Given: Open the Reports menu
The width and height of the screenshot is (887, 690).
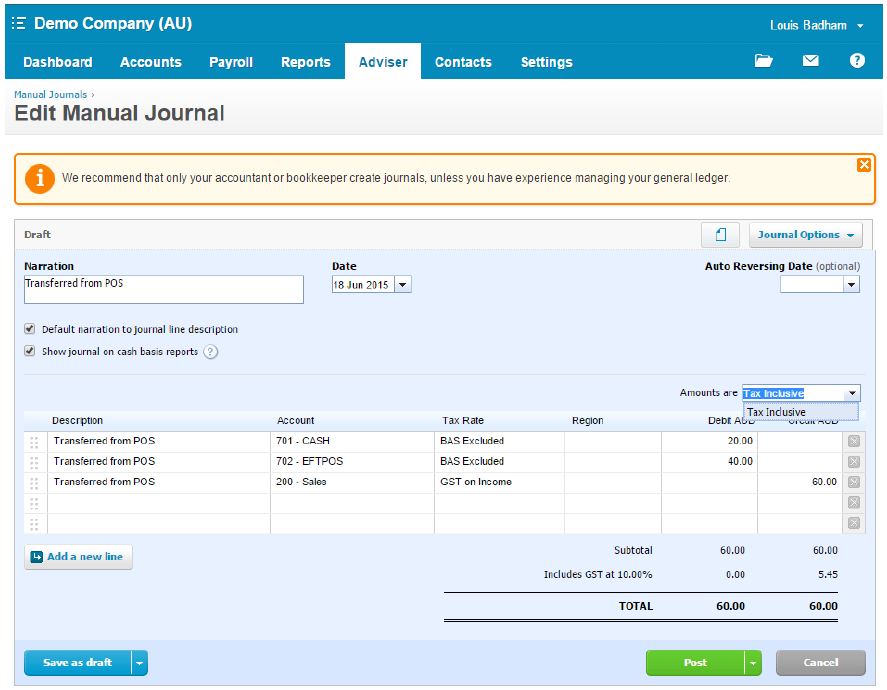Looking at the screenshot, I should point(305,62).
